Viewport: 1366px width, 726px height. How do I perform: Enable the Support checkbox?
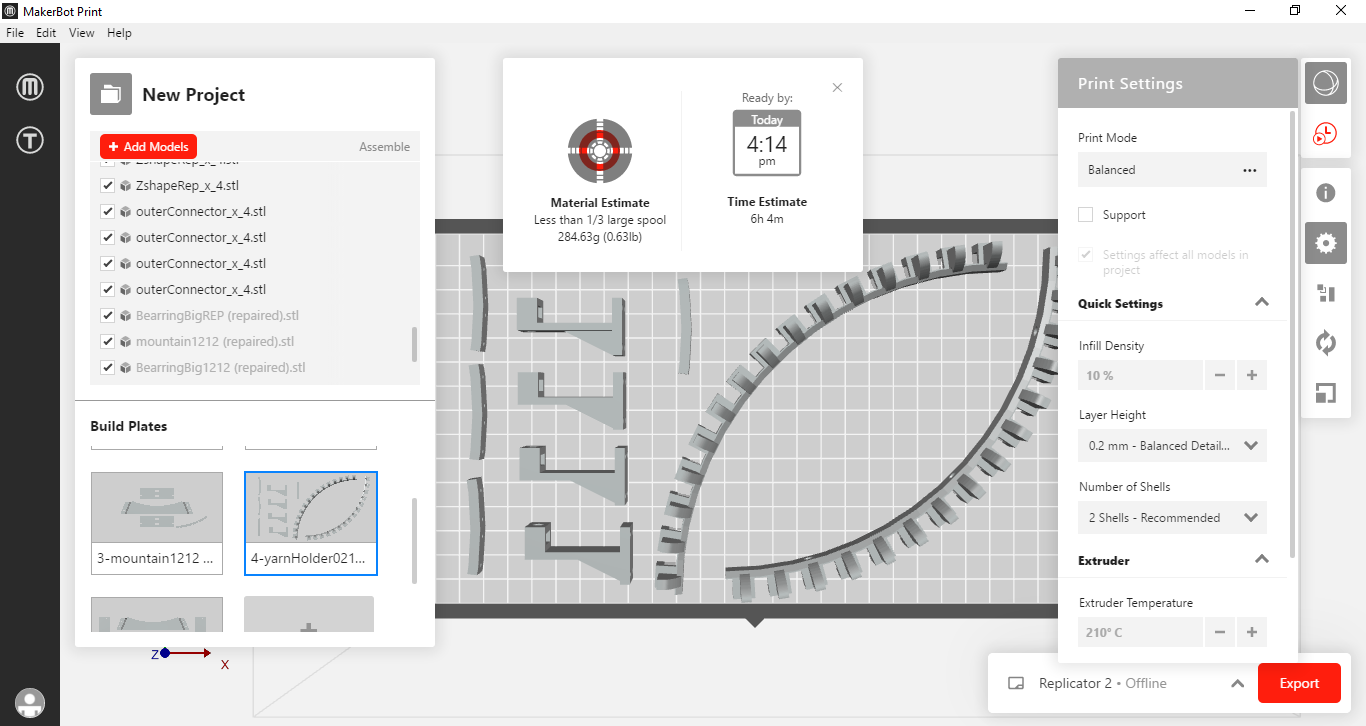1085,215
